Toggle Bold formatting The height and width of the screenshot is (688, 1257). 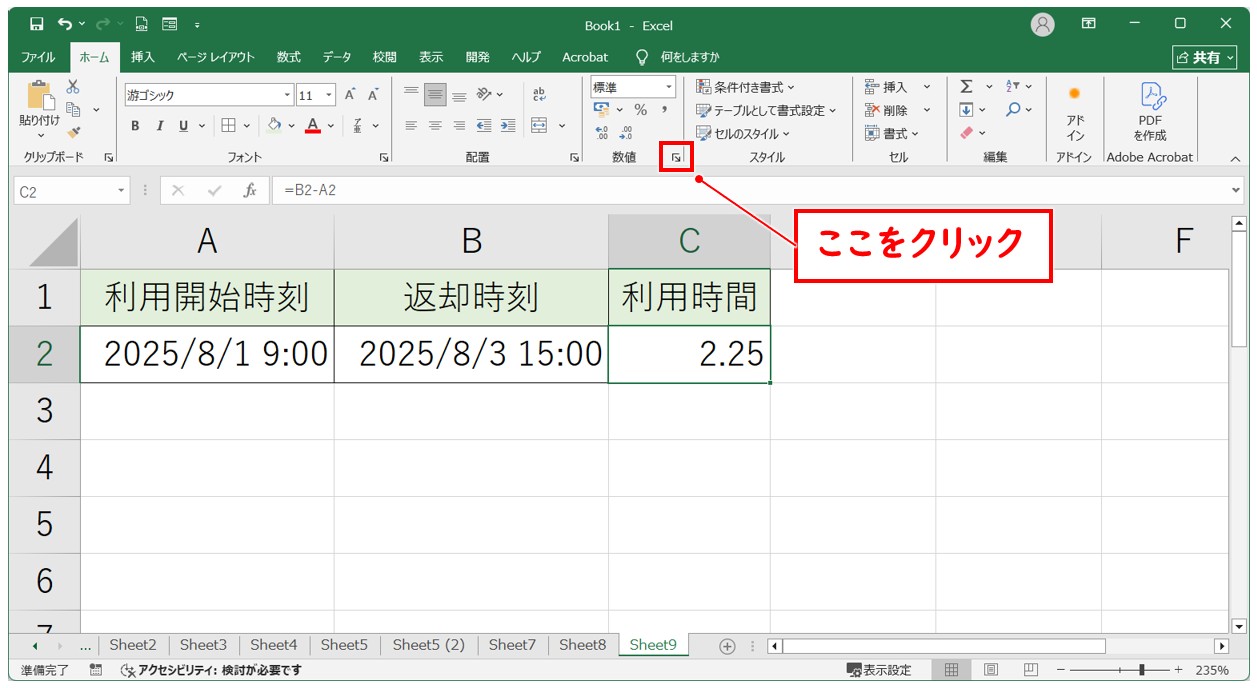[135, 125]
